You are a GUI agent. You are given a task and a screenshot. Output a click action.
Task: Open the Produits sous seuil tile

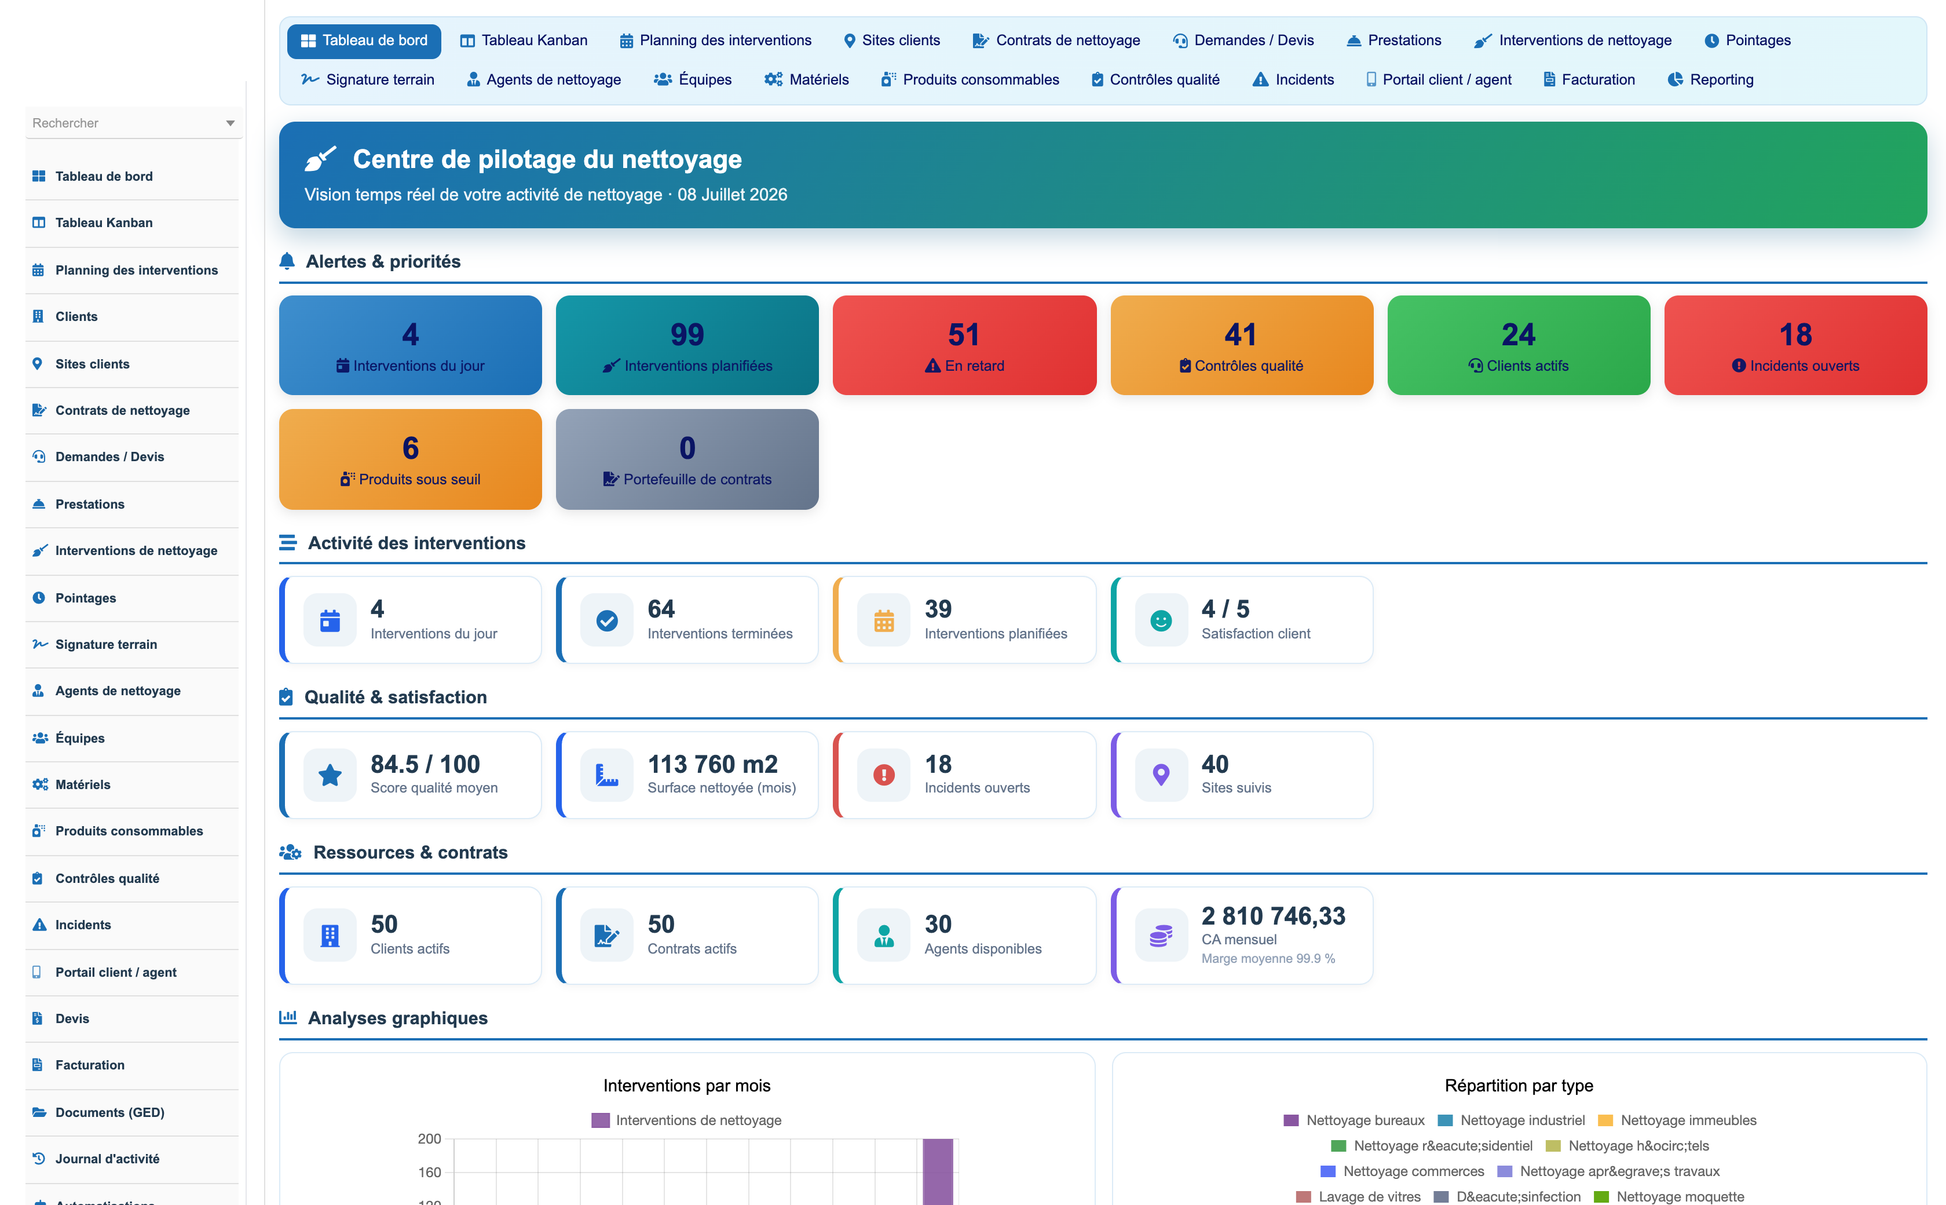click(410, 459)
